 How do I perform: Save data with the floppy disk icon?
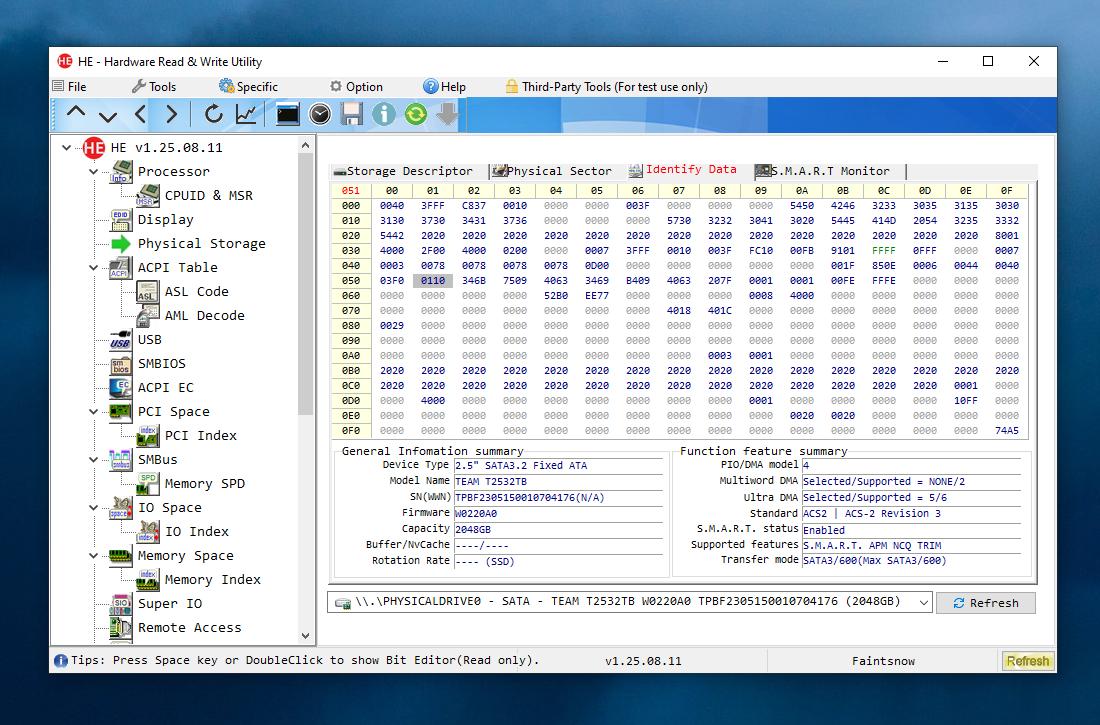click(x=352, y=114)
